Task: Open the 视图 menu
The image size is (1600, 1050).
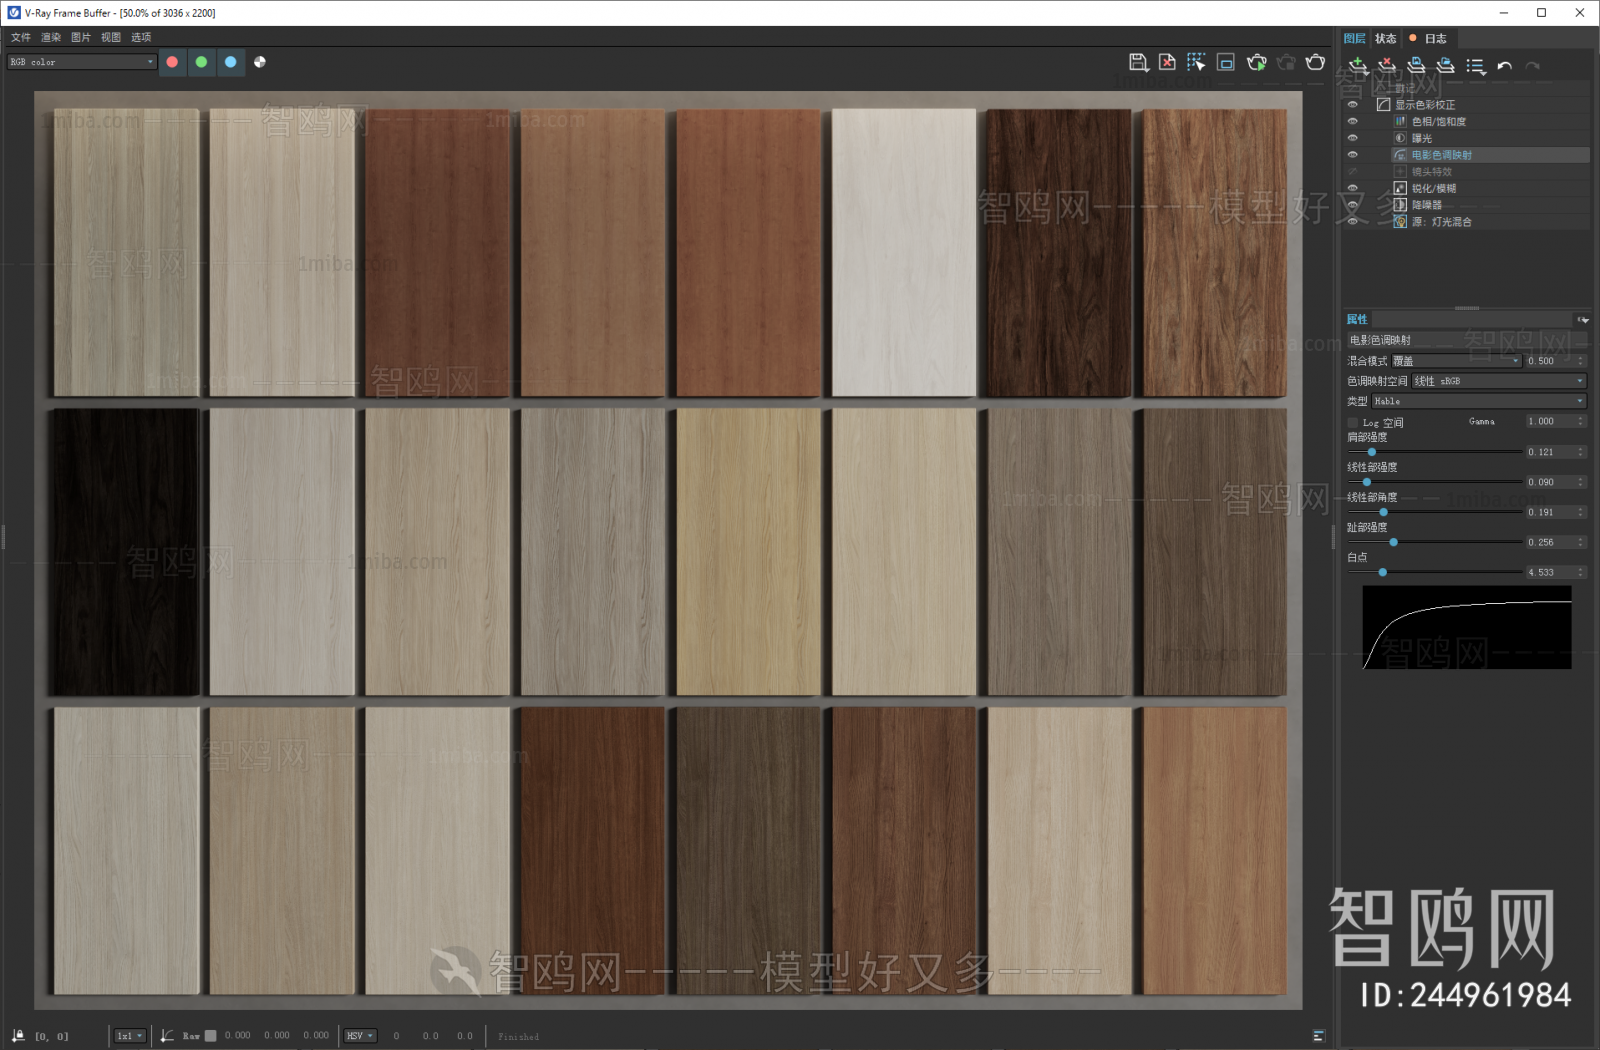Action: click(x=111, y=37)
